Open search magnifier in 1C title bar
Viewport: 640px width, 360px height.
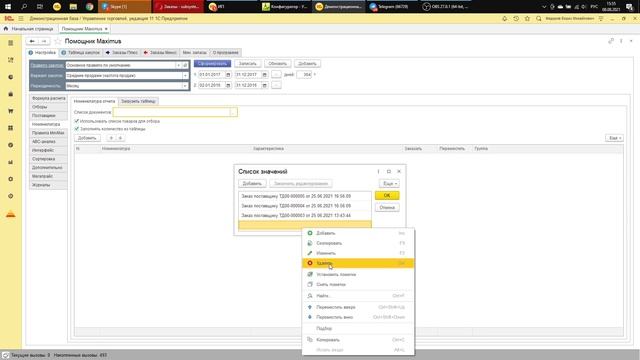pyautogui.click(x=539, y=18)
